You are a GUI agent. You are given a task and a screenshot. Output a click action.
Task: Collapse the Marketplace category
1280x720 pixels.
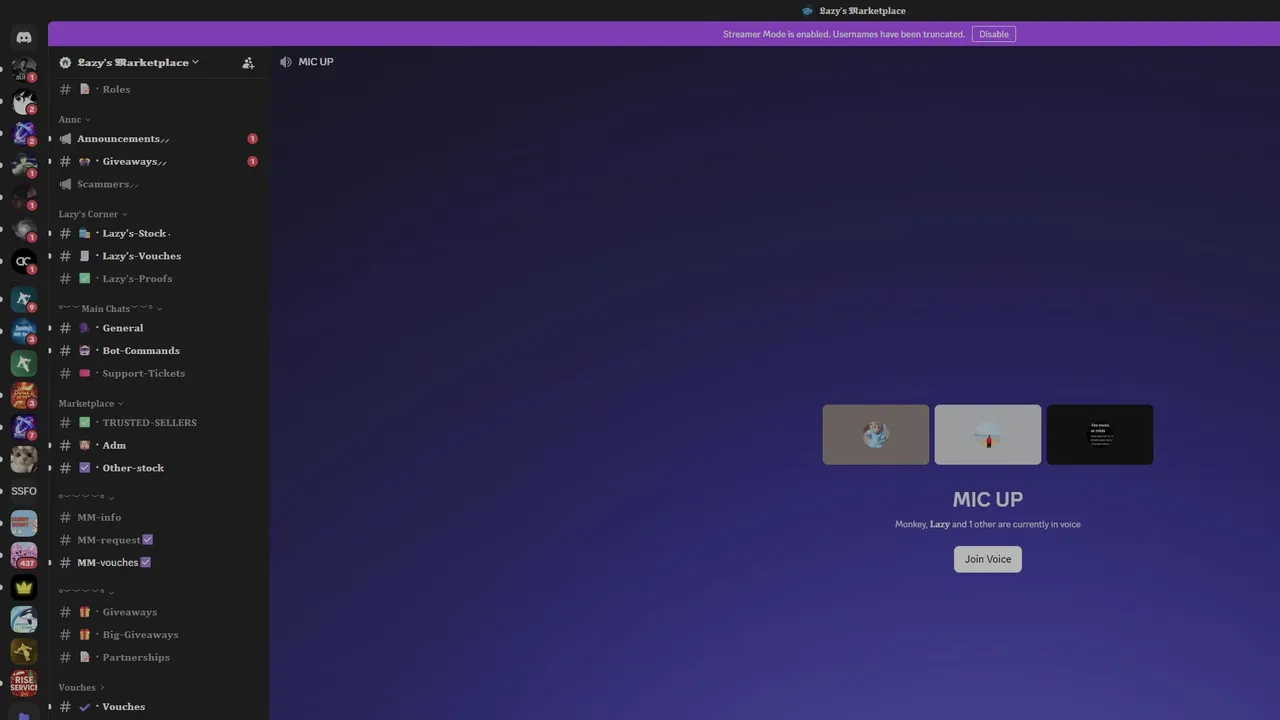(x=91, y=403)
